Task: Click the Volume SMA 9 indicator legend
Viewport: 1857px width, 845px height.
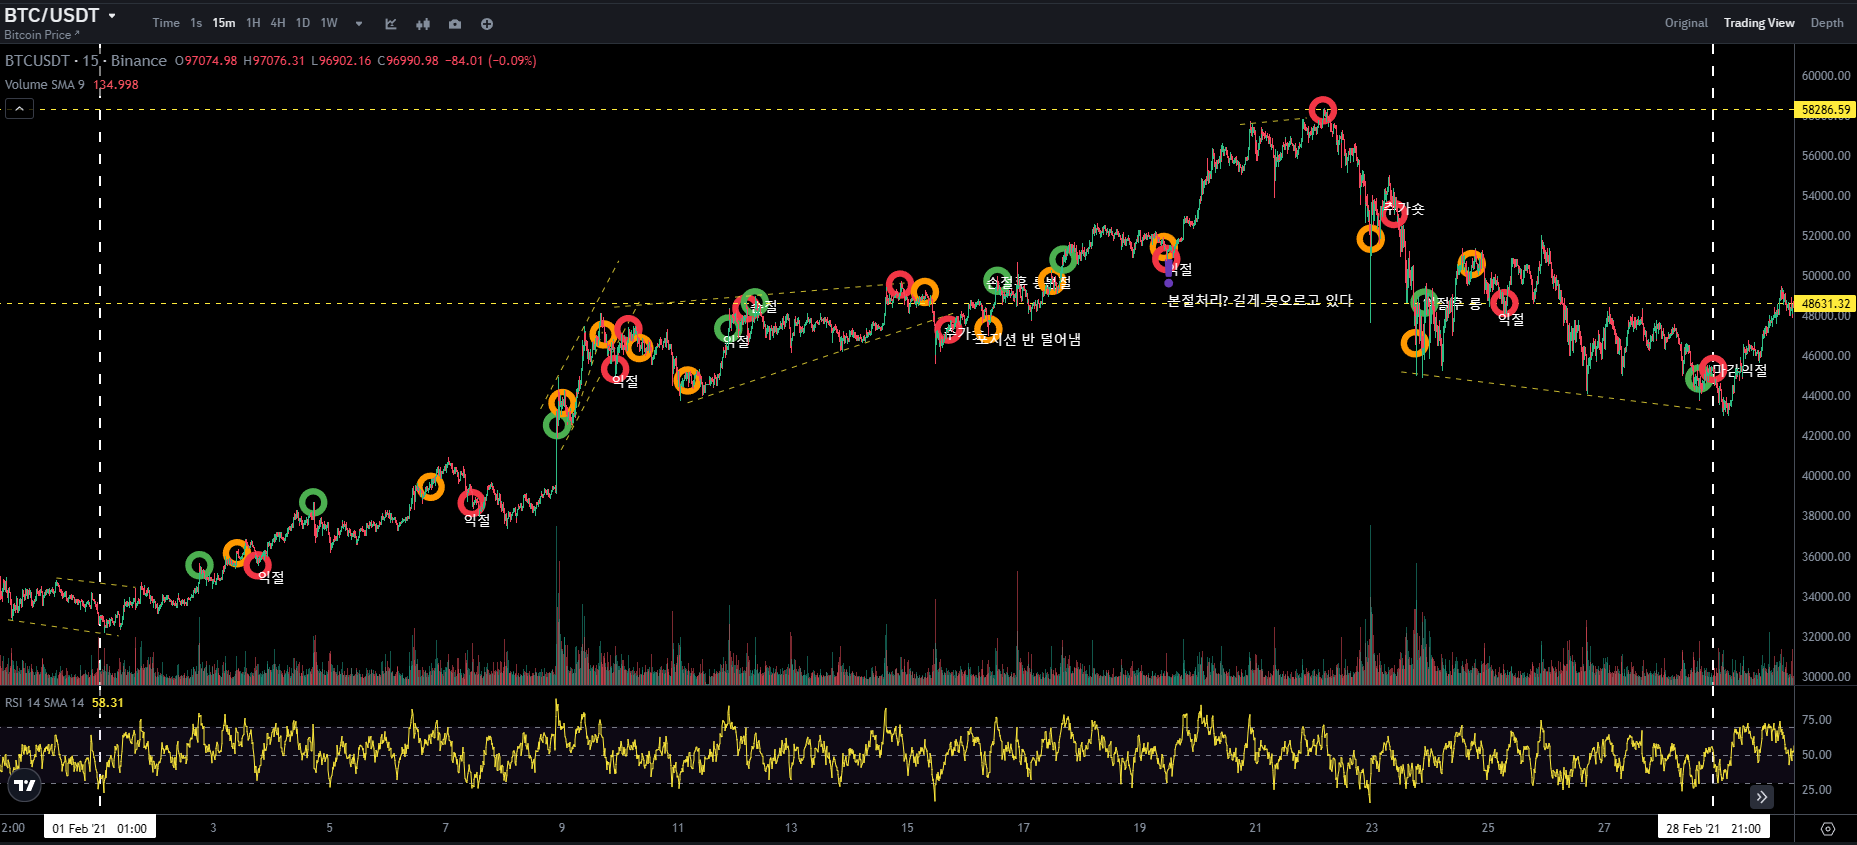Action: pyautogui.click(x=45, y=85)
